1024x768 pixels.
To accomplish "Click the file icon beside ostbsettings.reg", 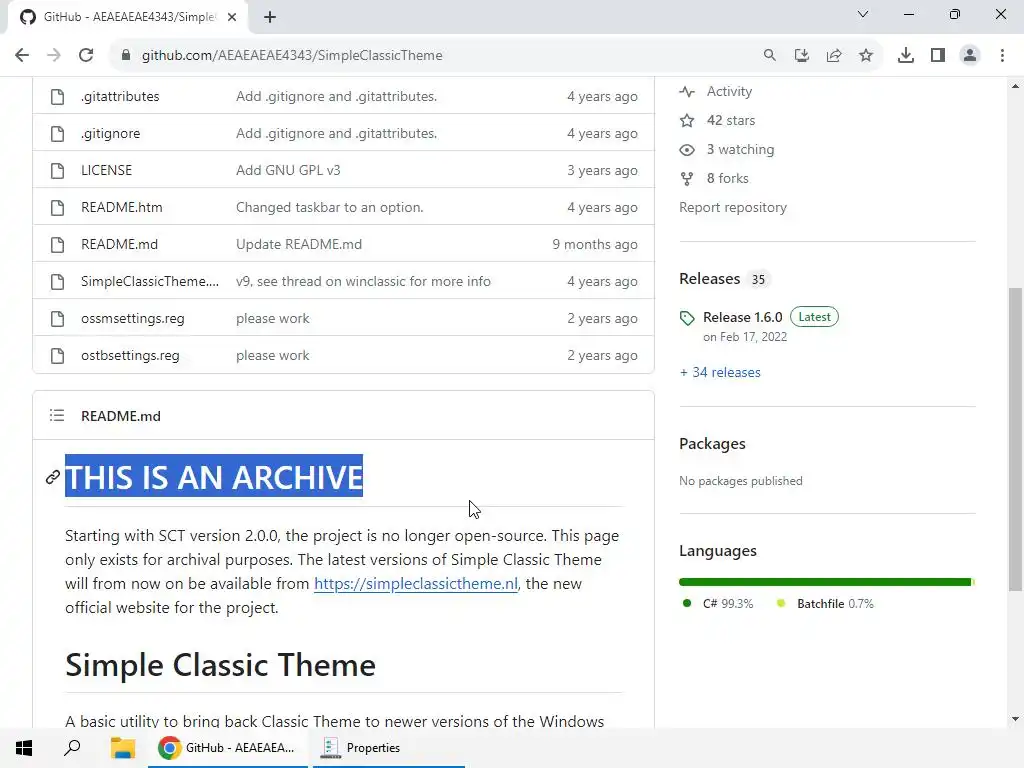I will tap(57, 356).
